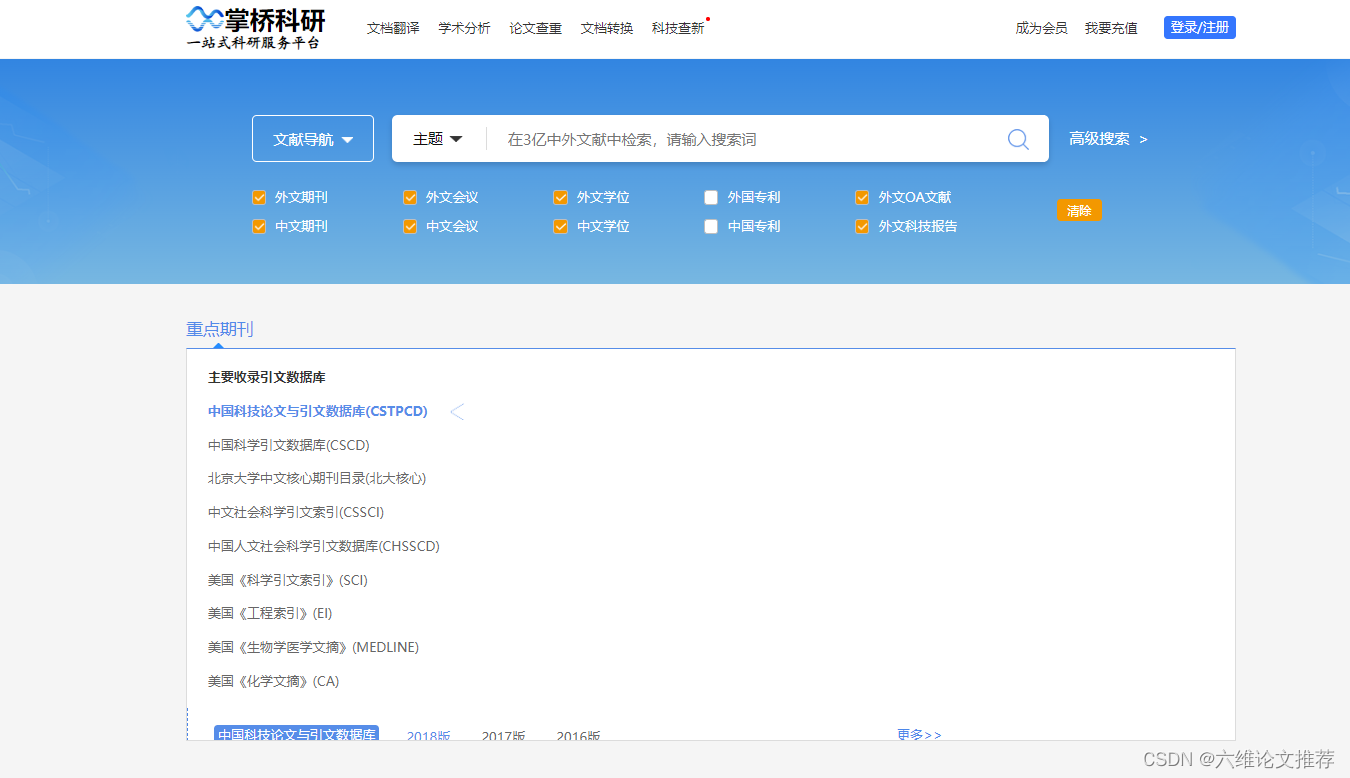Select 中国科学引文数据库(CSCD) entry
Viewport: 1350px width, 778px height.
(289, 445)
